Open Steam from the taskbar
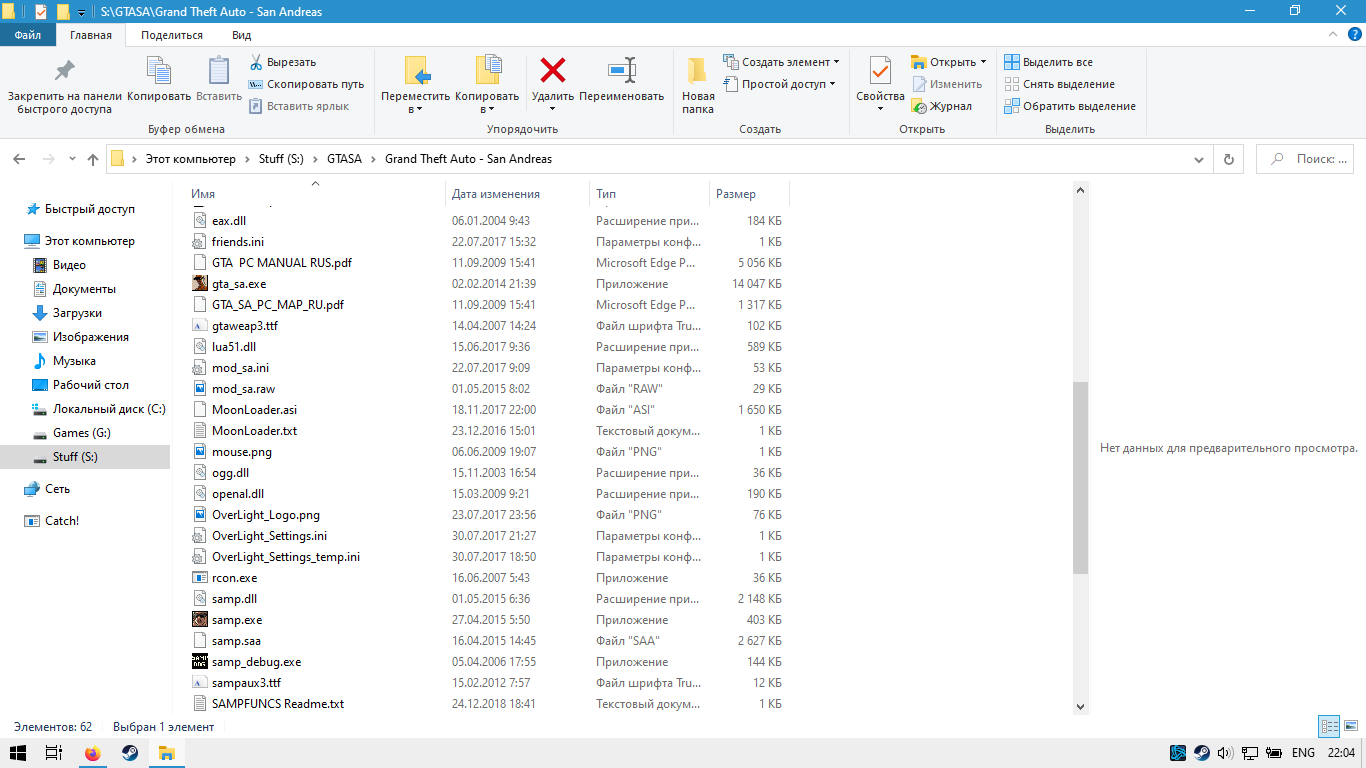The width and height of the screenshot is (1366, 768). click(x=130, y=753)
